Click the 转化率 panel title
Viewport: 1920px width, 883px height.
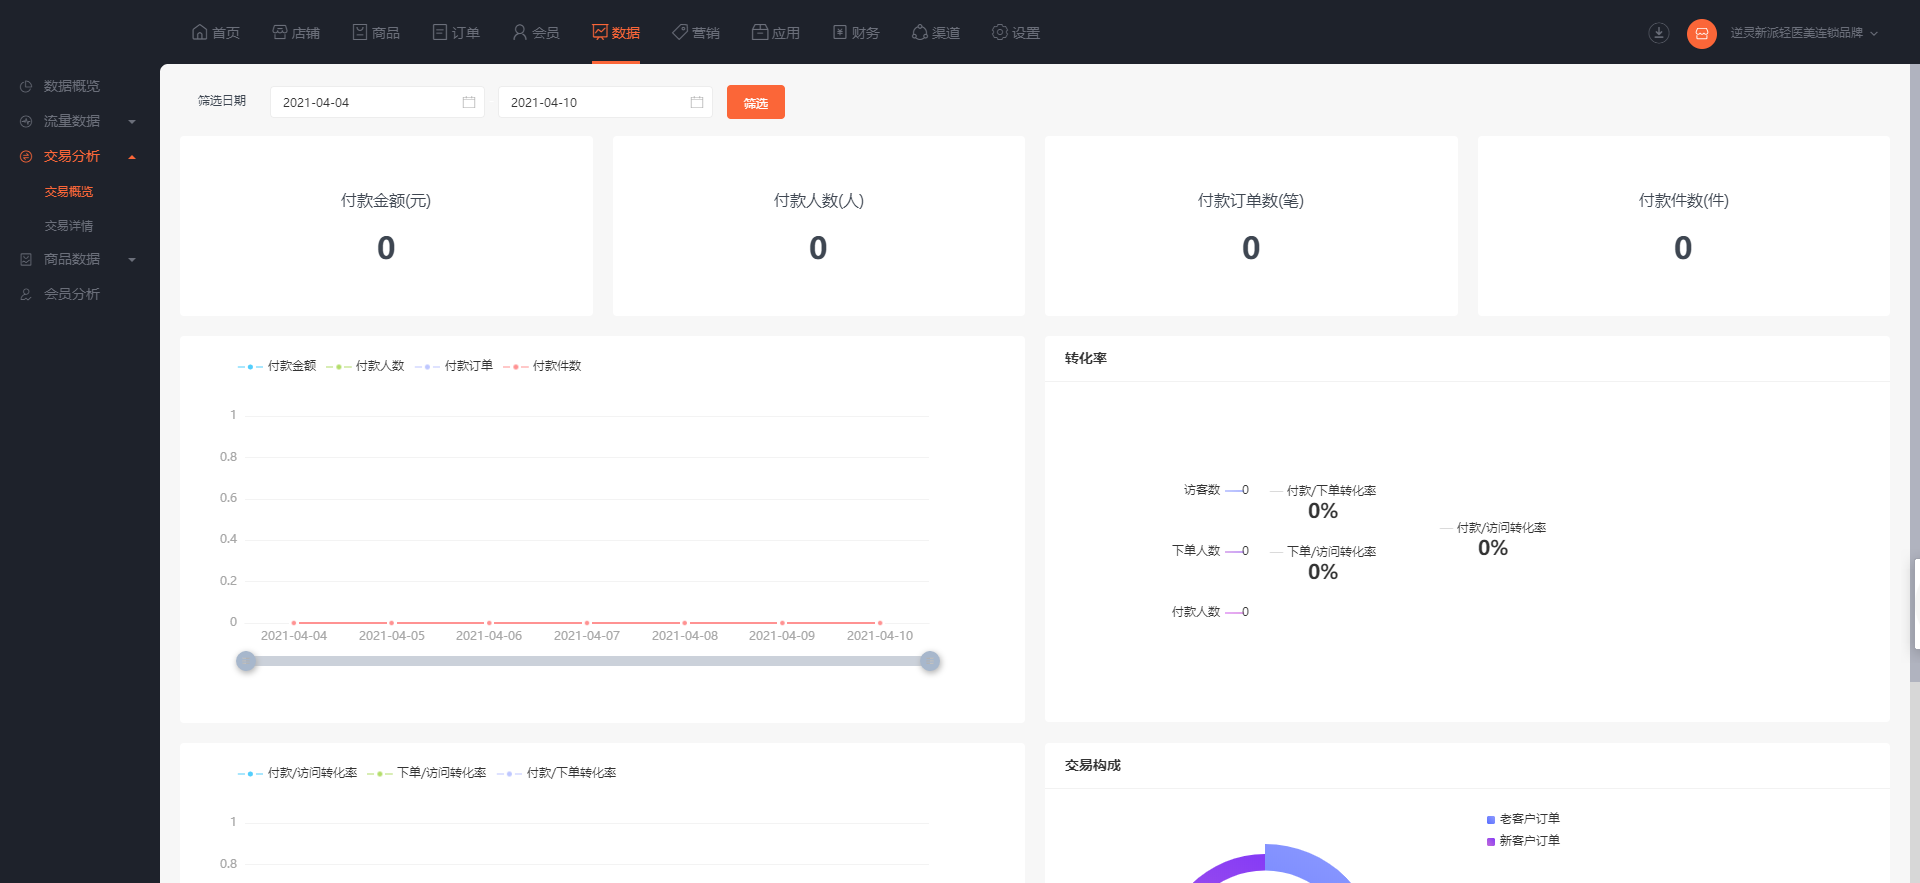pyautogui.click(x=1086, y=358)
